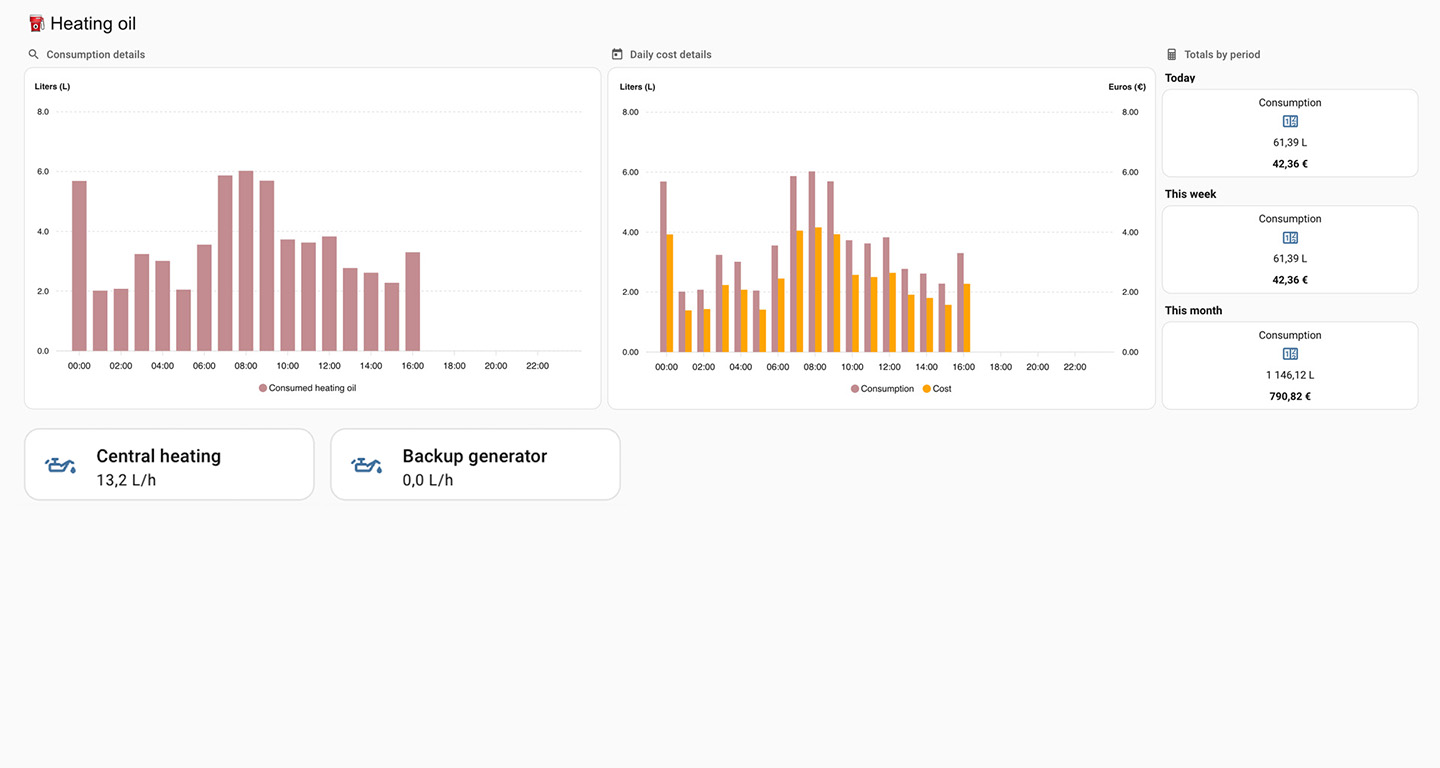1440x768 pixels.
Task: Select the 08:00 bar in Consumption details chart
Action: 246,262
